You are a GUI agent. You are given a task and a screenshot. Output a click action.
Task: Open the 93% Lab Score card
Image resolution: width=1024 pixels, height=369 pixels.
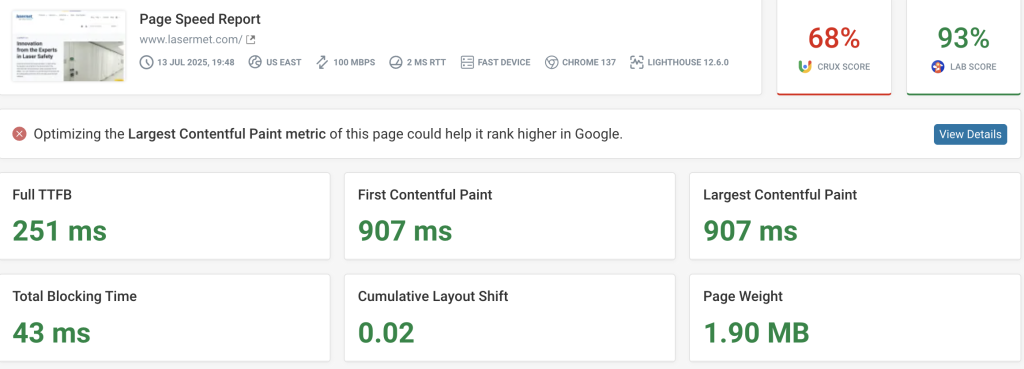[963, 47]
